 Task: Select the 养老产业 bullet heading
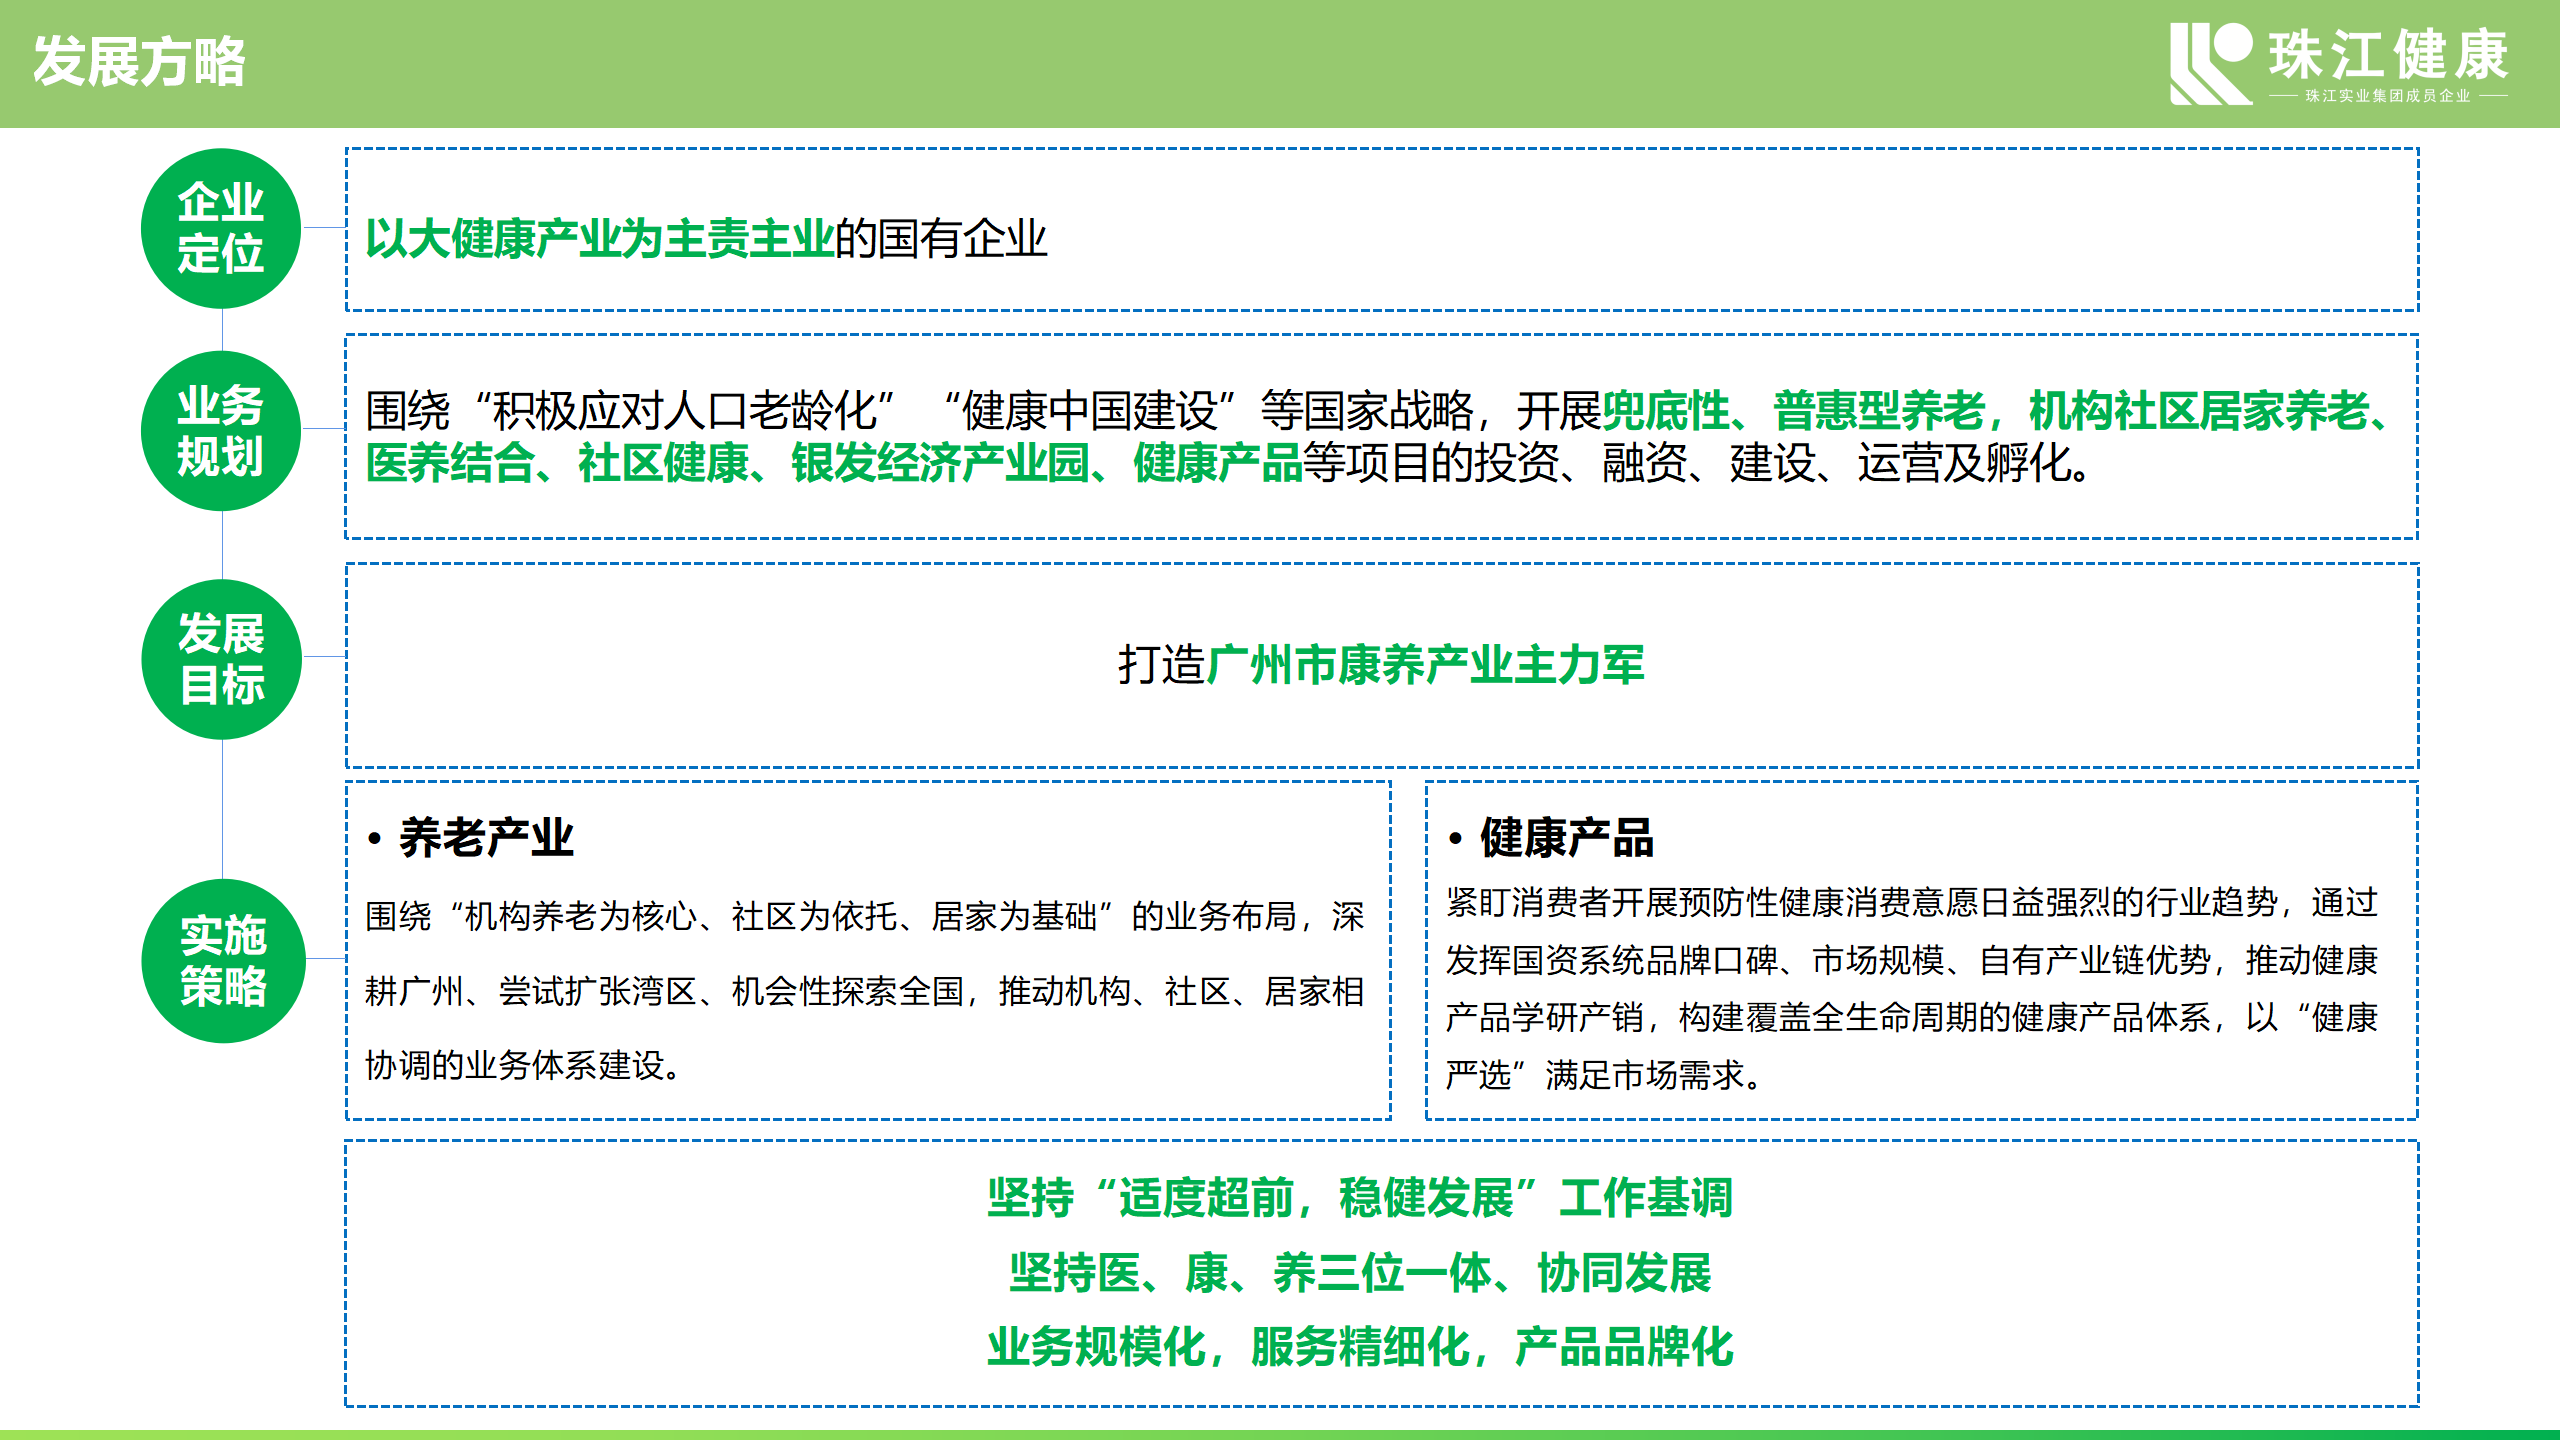[486, 838]
